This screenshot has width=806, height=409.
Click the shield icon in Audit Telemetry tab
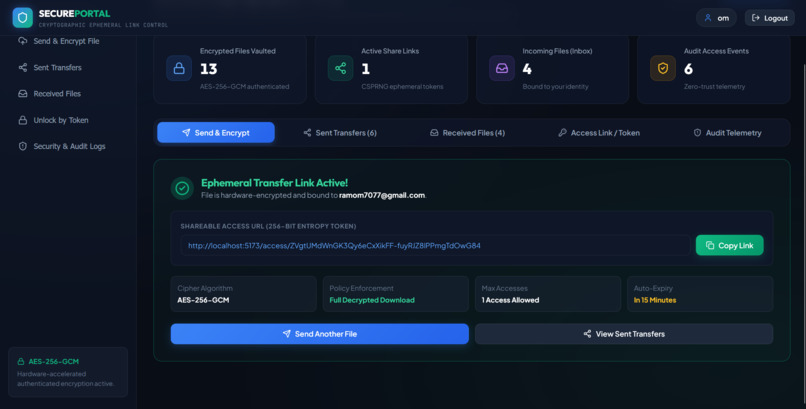click(698, 133)
